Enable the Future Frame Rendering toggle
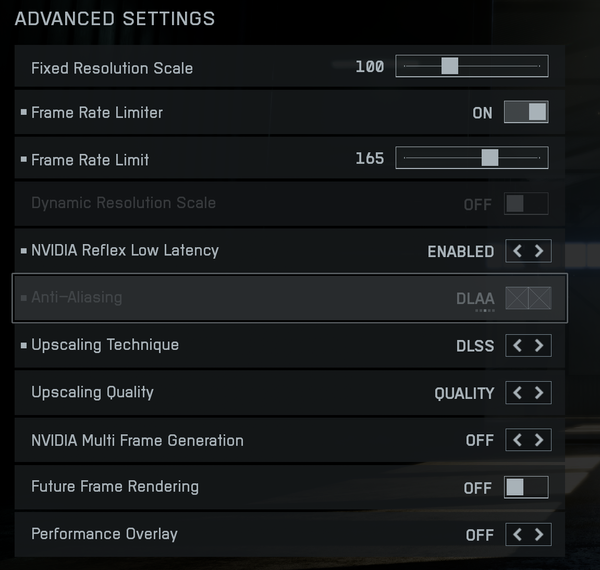 (x=527, y=487)
